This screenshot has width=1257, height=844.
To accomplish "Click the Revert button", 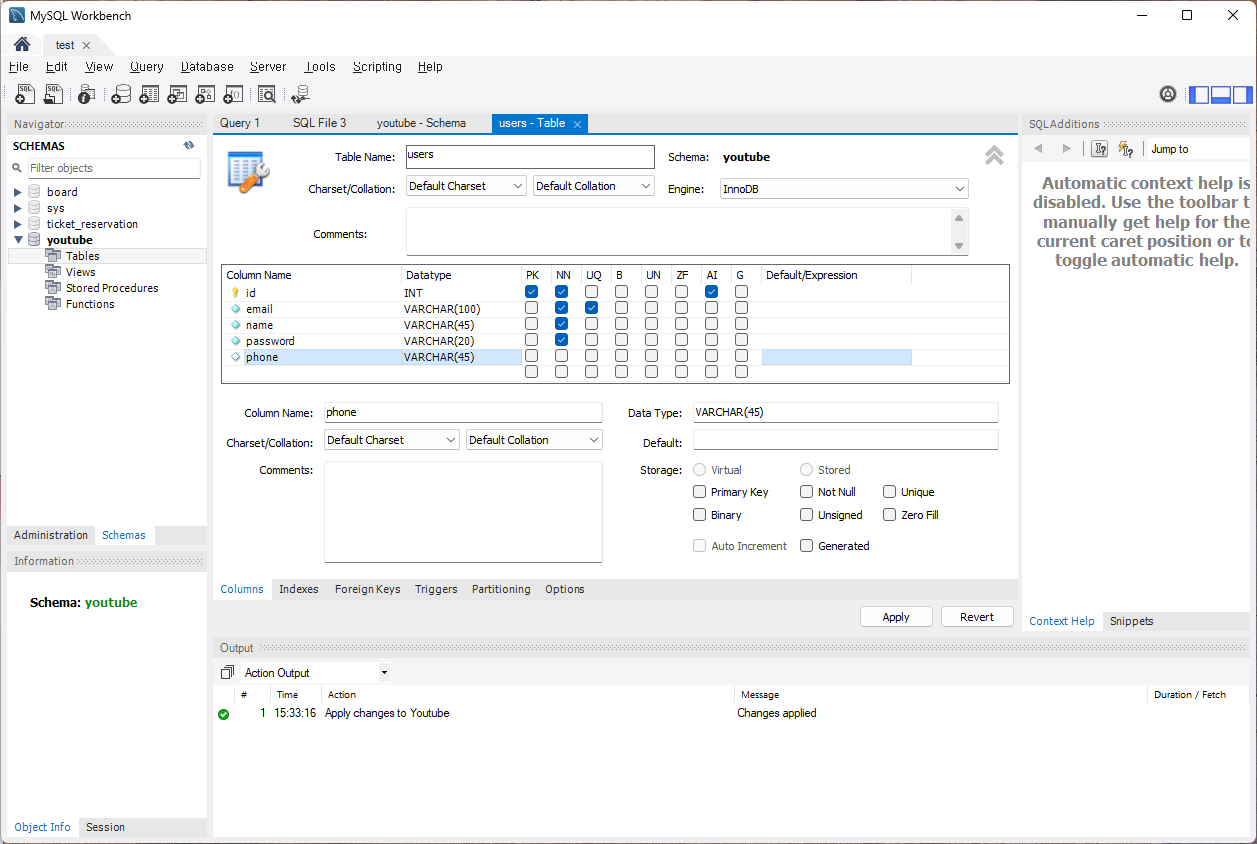I will pos(977,617).
